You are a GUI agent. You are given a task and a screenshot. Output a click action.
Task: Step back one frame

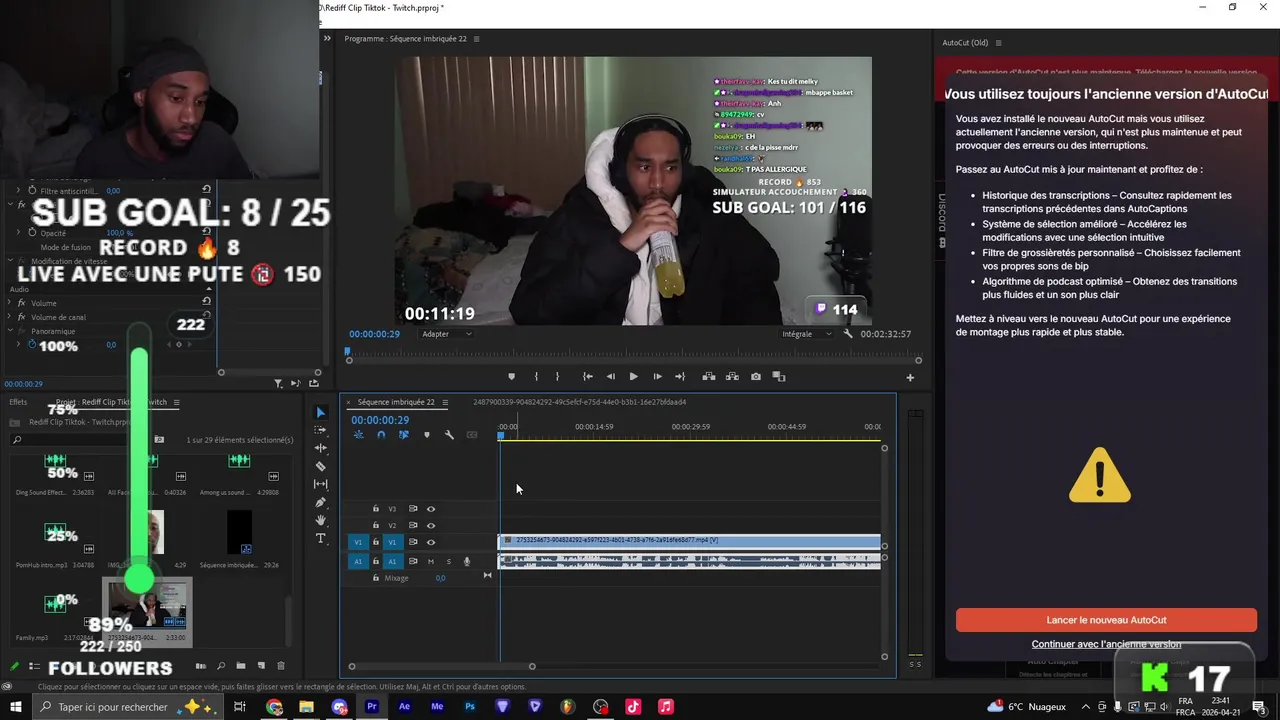[x=610, y=377]
